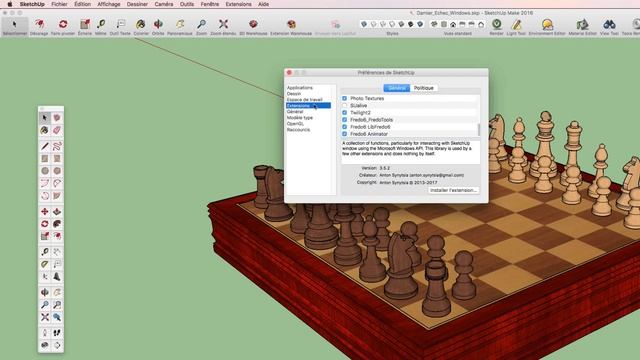Screen dimensions: 640x360
Task: Choose the Décalage offset tool in top toolbar
Action: tap(39, 27)
